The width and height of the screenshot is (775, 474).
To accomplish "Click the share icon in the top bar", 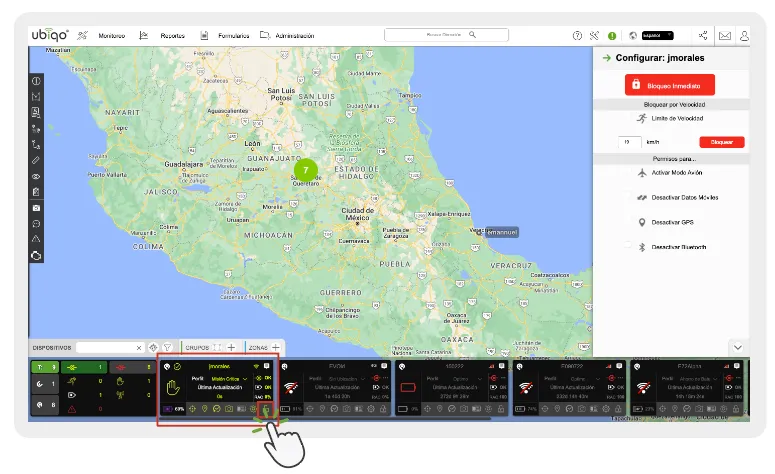I will coord(703,36).
